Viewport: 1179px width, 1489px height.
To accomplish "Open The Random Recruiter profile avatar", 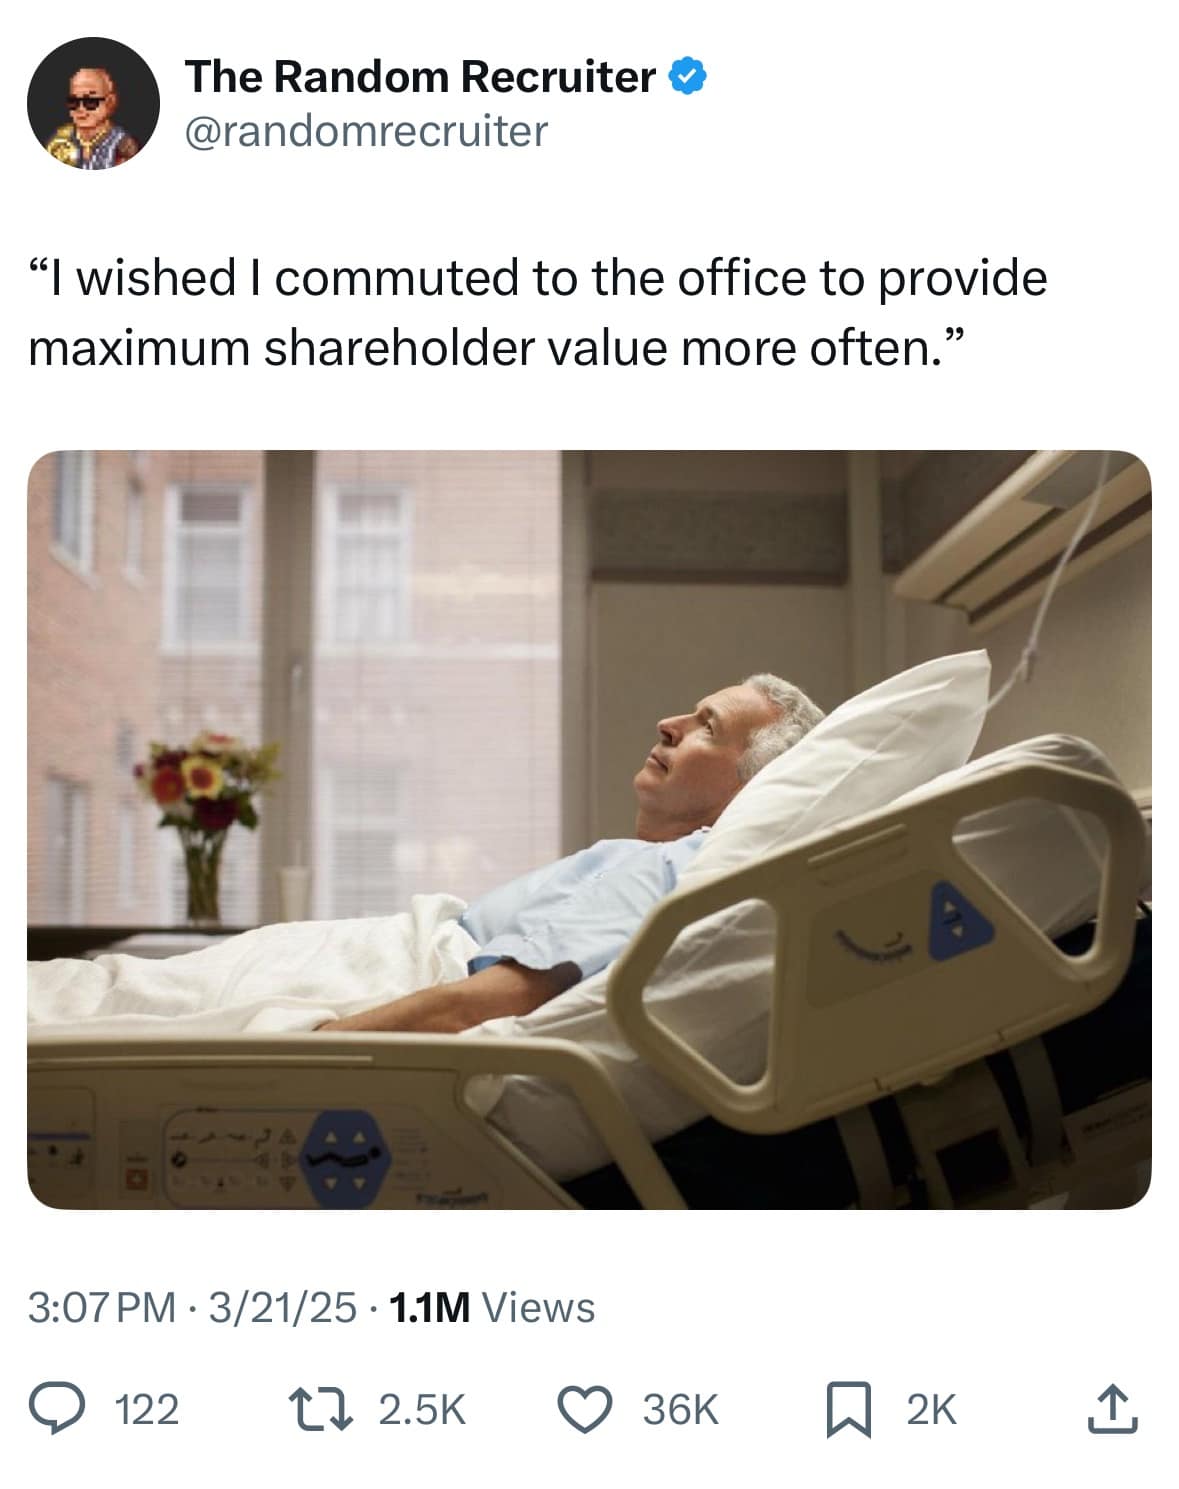I will 93,104.
